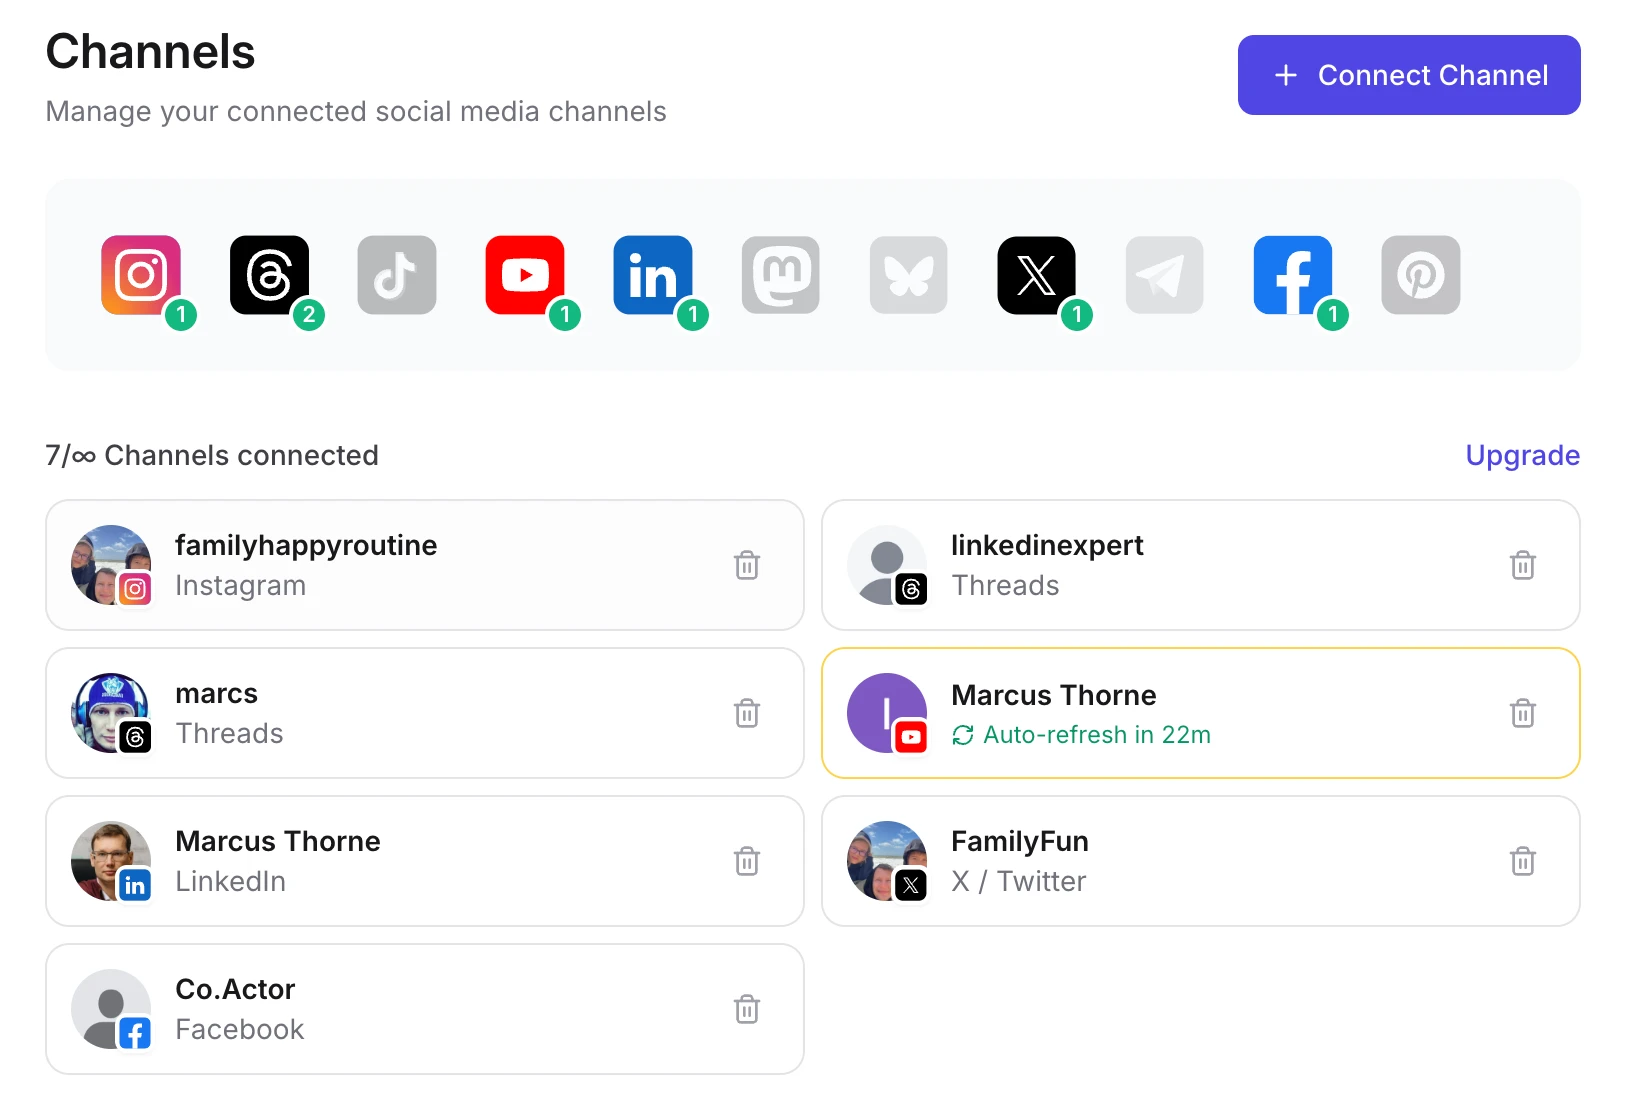Click the FamilyFun channel name
This screenshot has height=1118, width=1634.
(1020, 842)
